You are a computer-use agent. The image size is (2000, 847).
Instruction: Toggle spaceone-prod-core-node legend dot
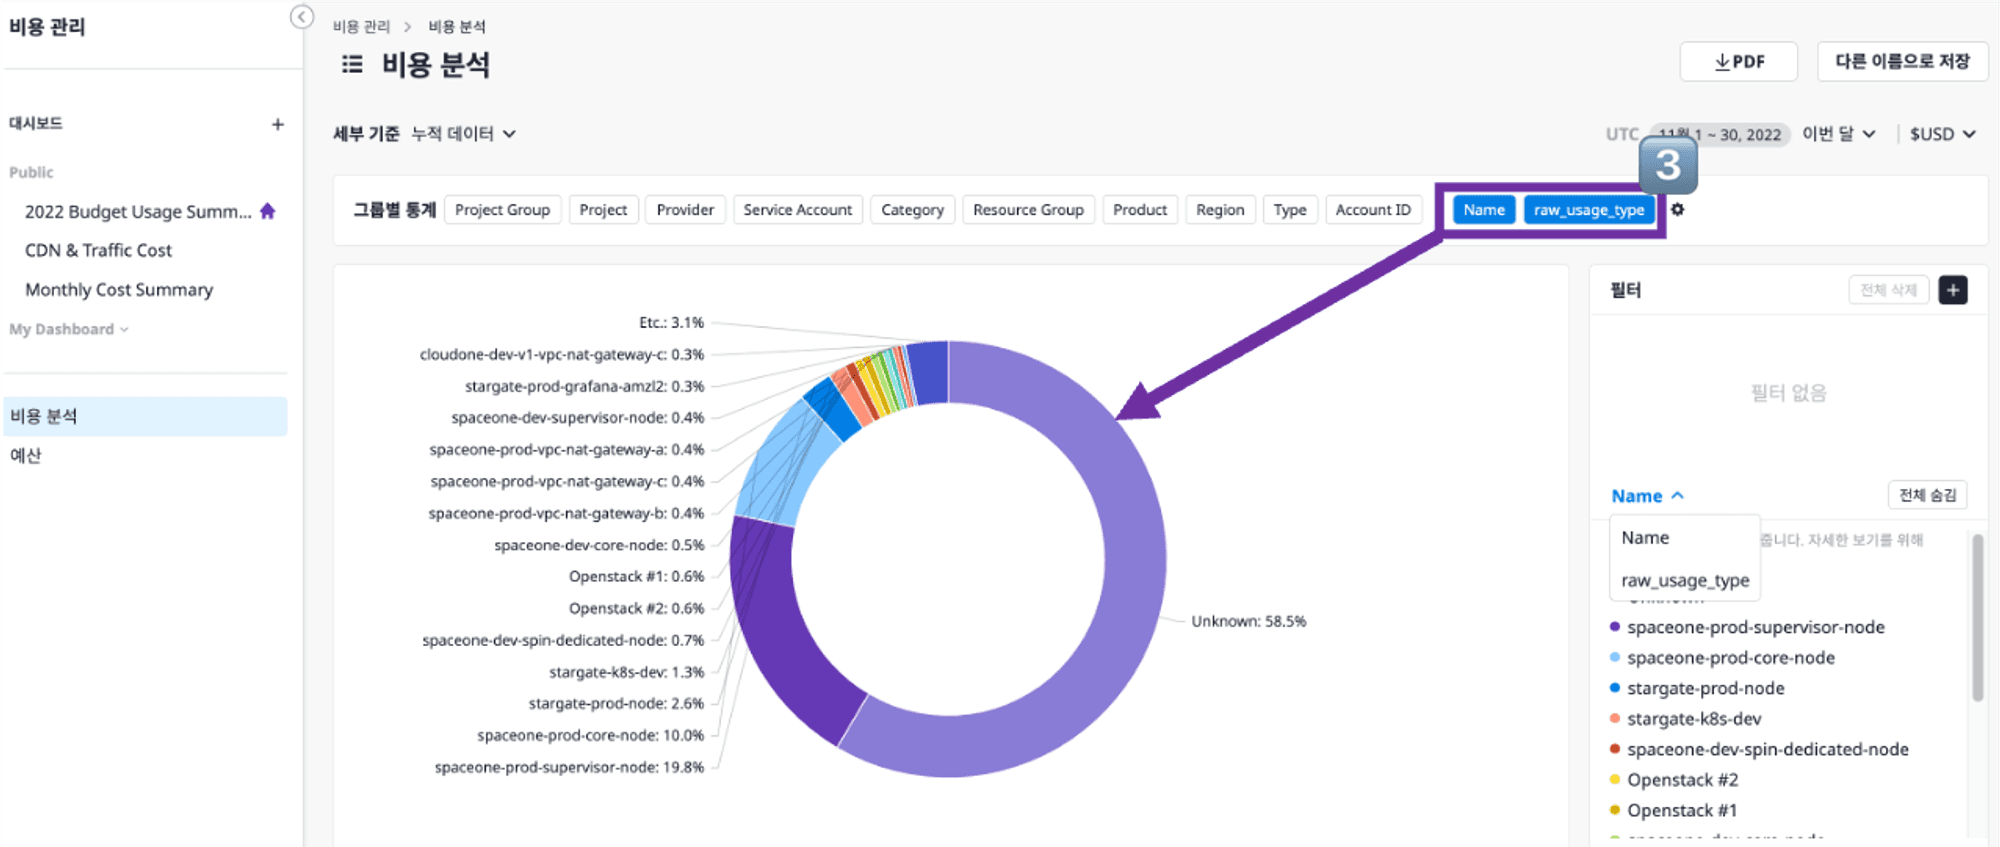(x=1614, y=658)
